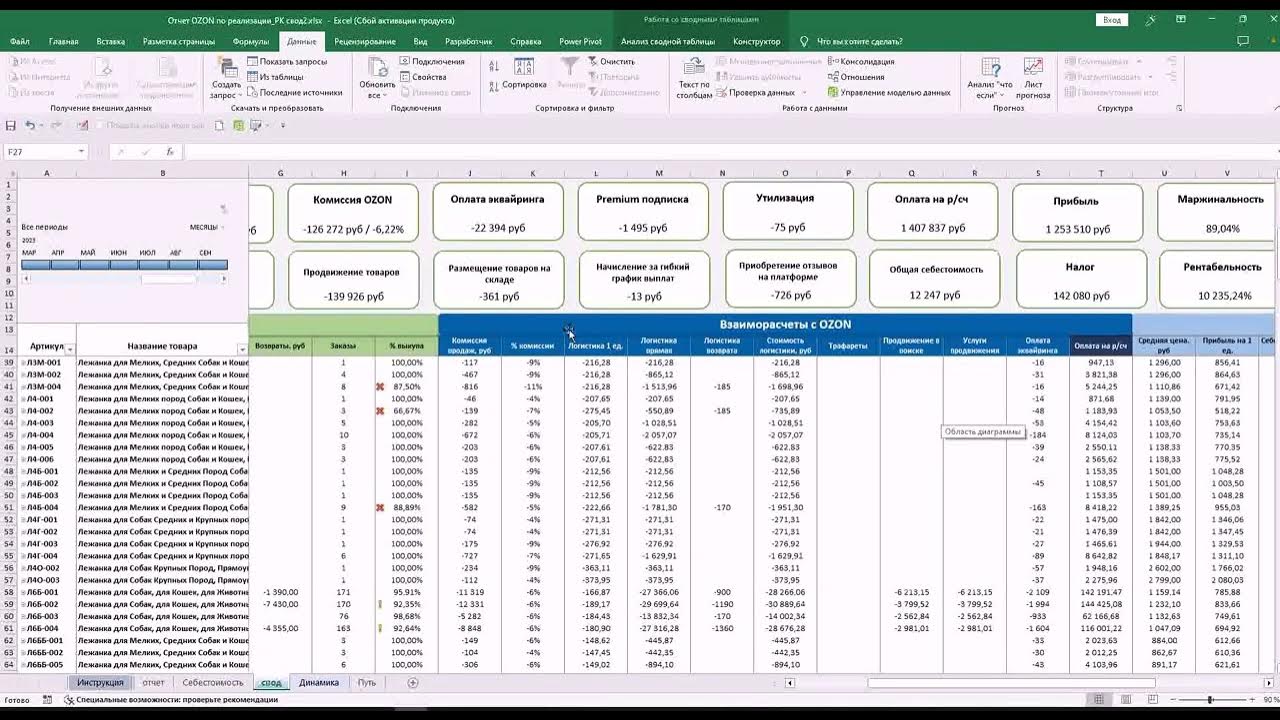The image size is (1280, 720).
Task: Open МЕСЯЦЫ timeline level dropdown
Action: tap(208, 227)
